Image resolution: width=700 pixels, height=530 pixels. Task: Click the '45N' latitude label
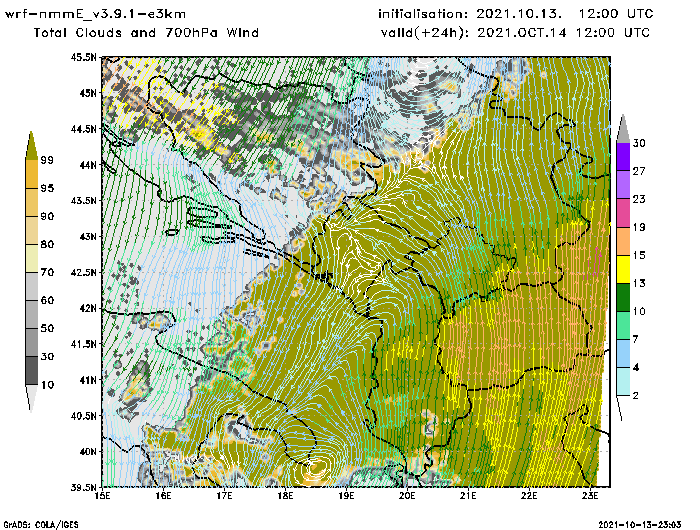88,93
